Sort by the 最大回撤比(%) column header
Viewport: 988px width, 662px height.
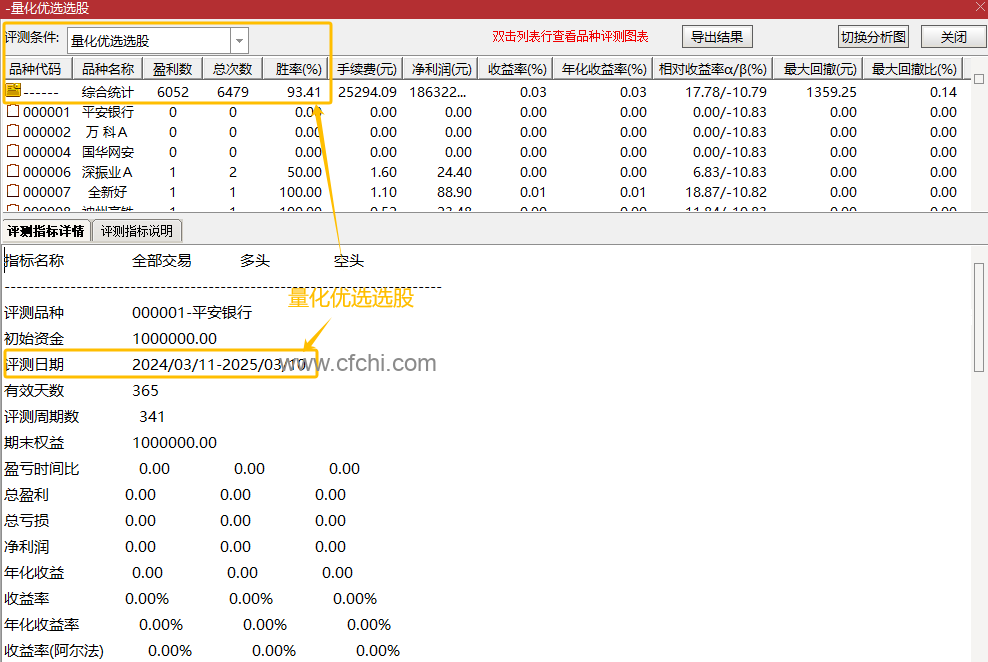click(x=914, y=69)
